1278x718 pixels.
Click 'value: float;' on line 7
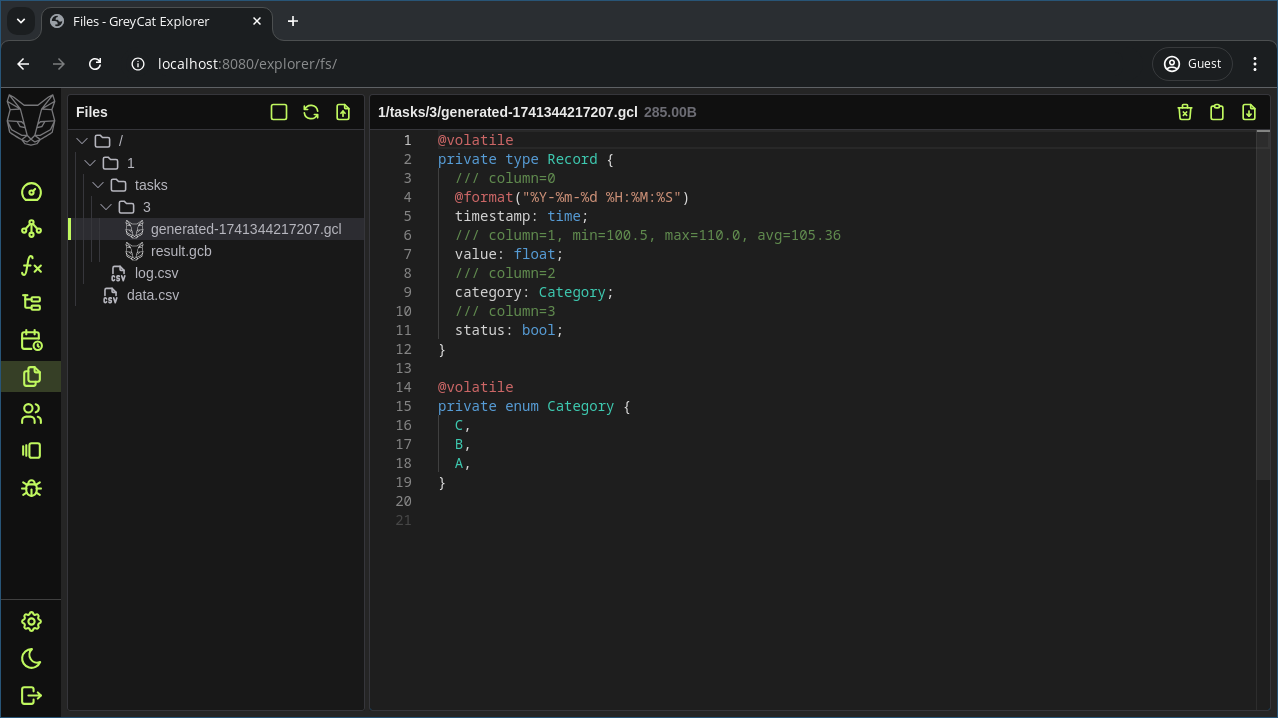509,254
